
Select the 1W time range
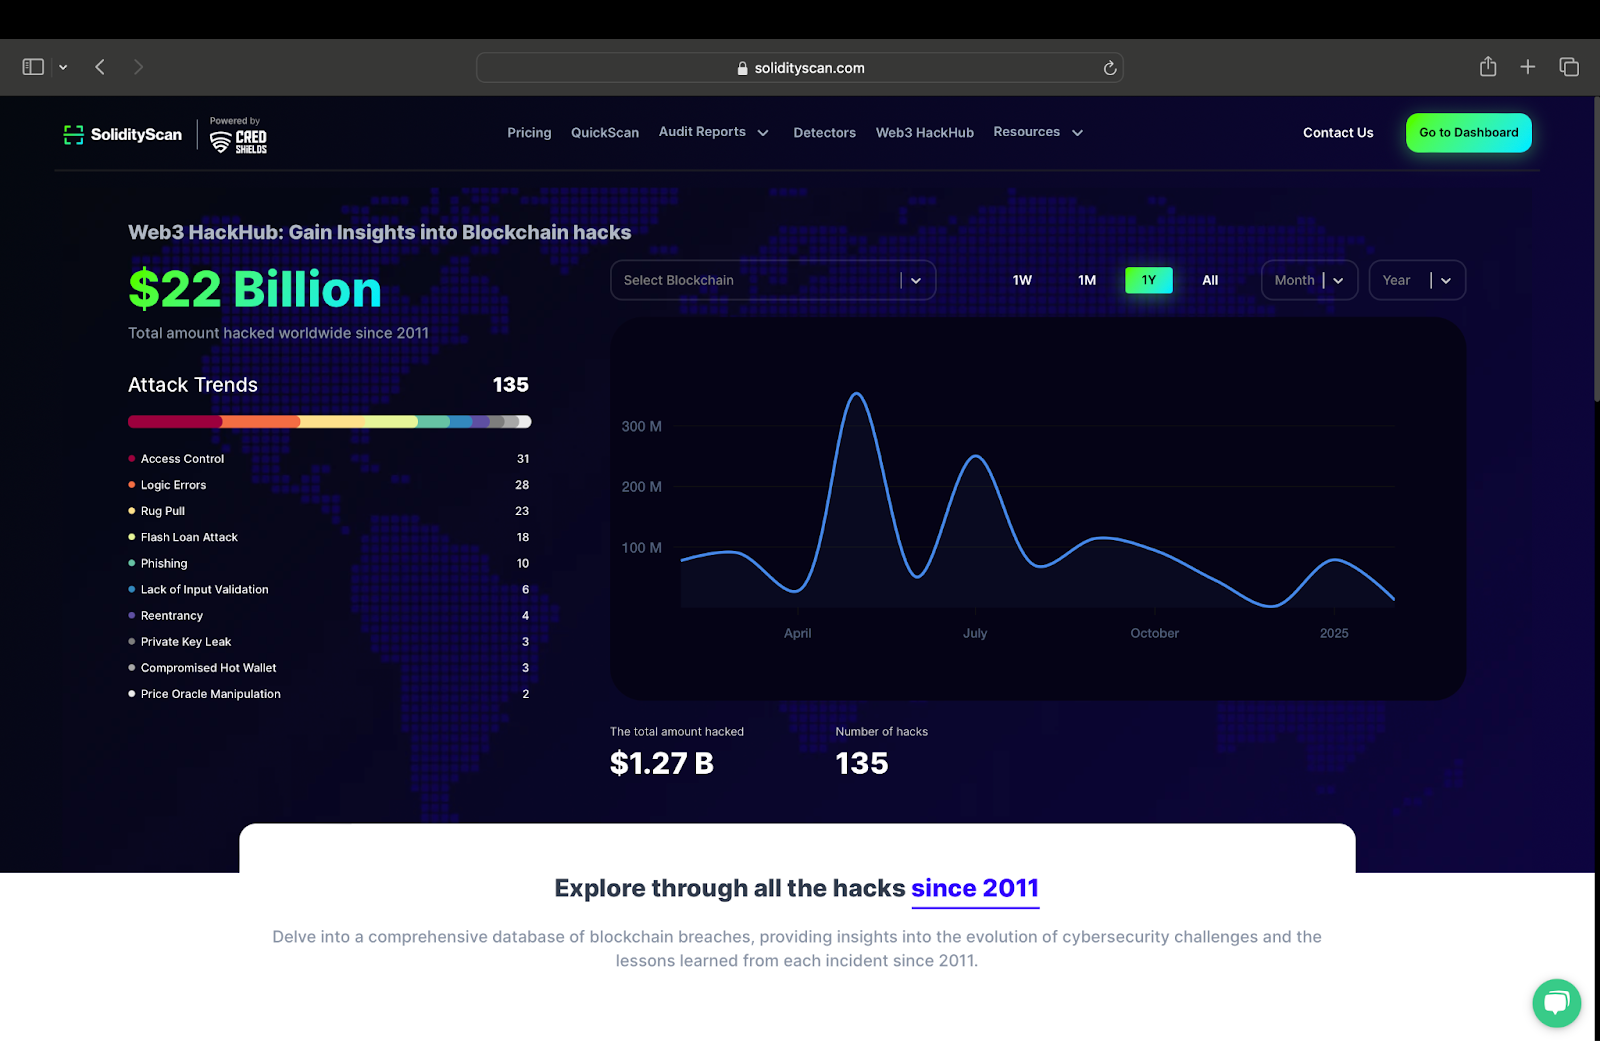(x=1022, y=280)
